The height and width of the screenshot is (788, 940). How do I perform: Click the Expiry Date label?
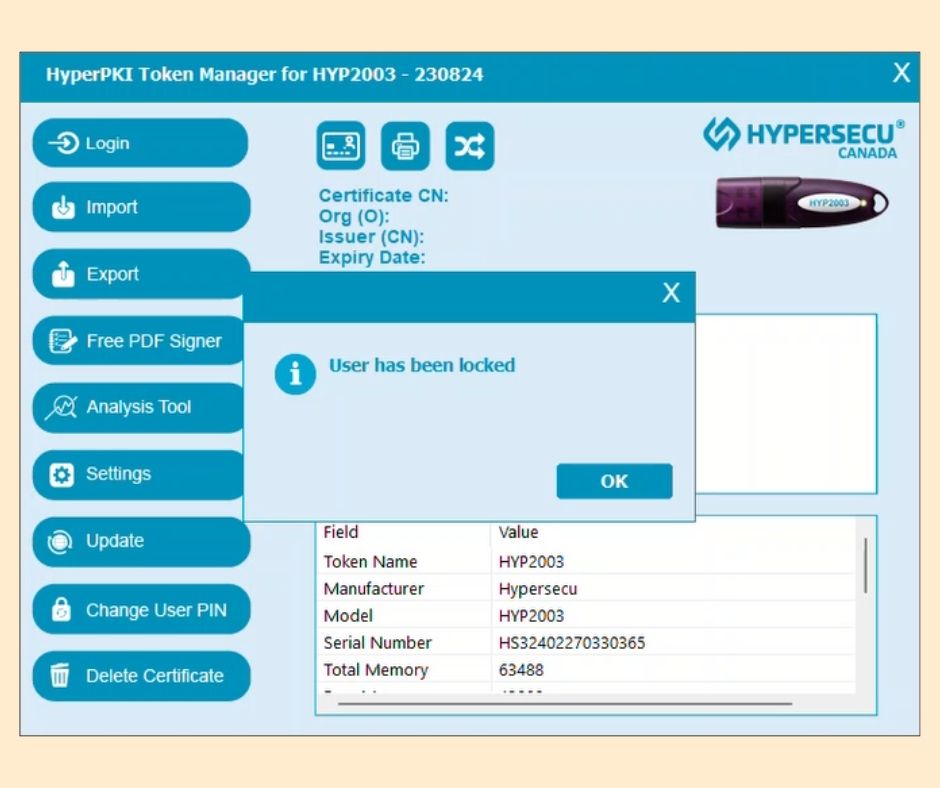click(372, 257)
